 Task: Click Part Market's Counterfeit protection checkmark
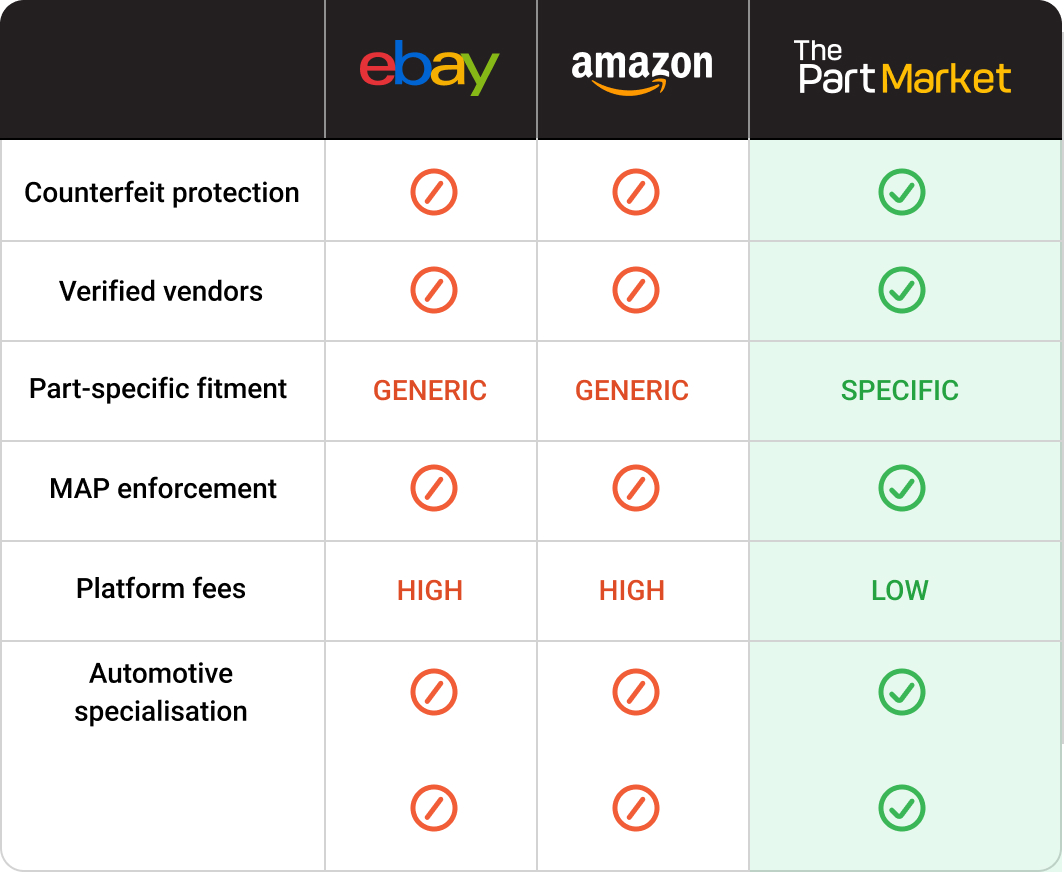pos(902,192)
